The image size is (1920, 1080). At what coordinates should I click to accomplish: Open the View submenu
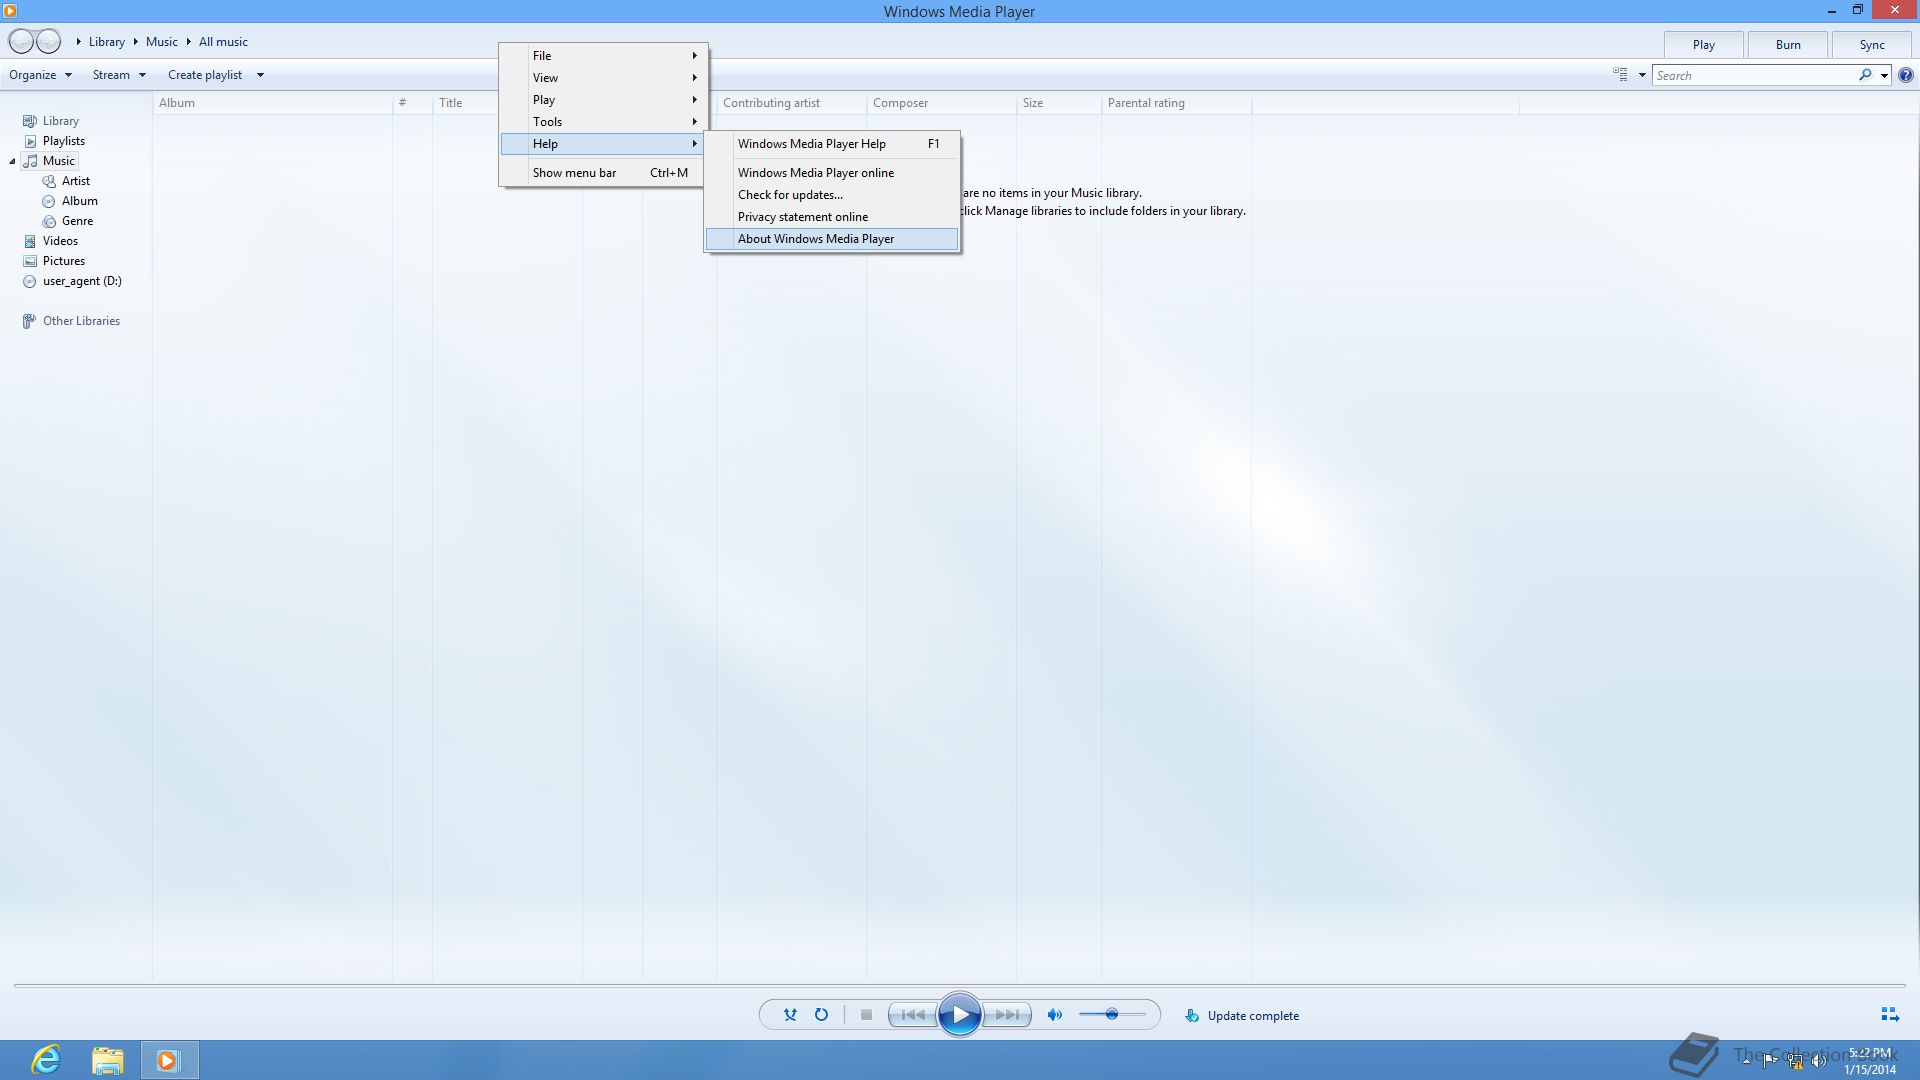pos(604,78)
